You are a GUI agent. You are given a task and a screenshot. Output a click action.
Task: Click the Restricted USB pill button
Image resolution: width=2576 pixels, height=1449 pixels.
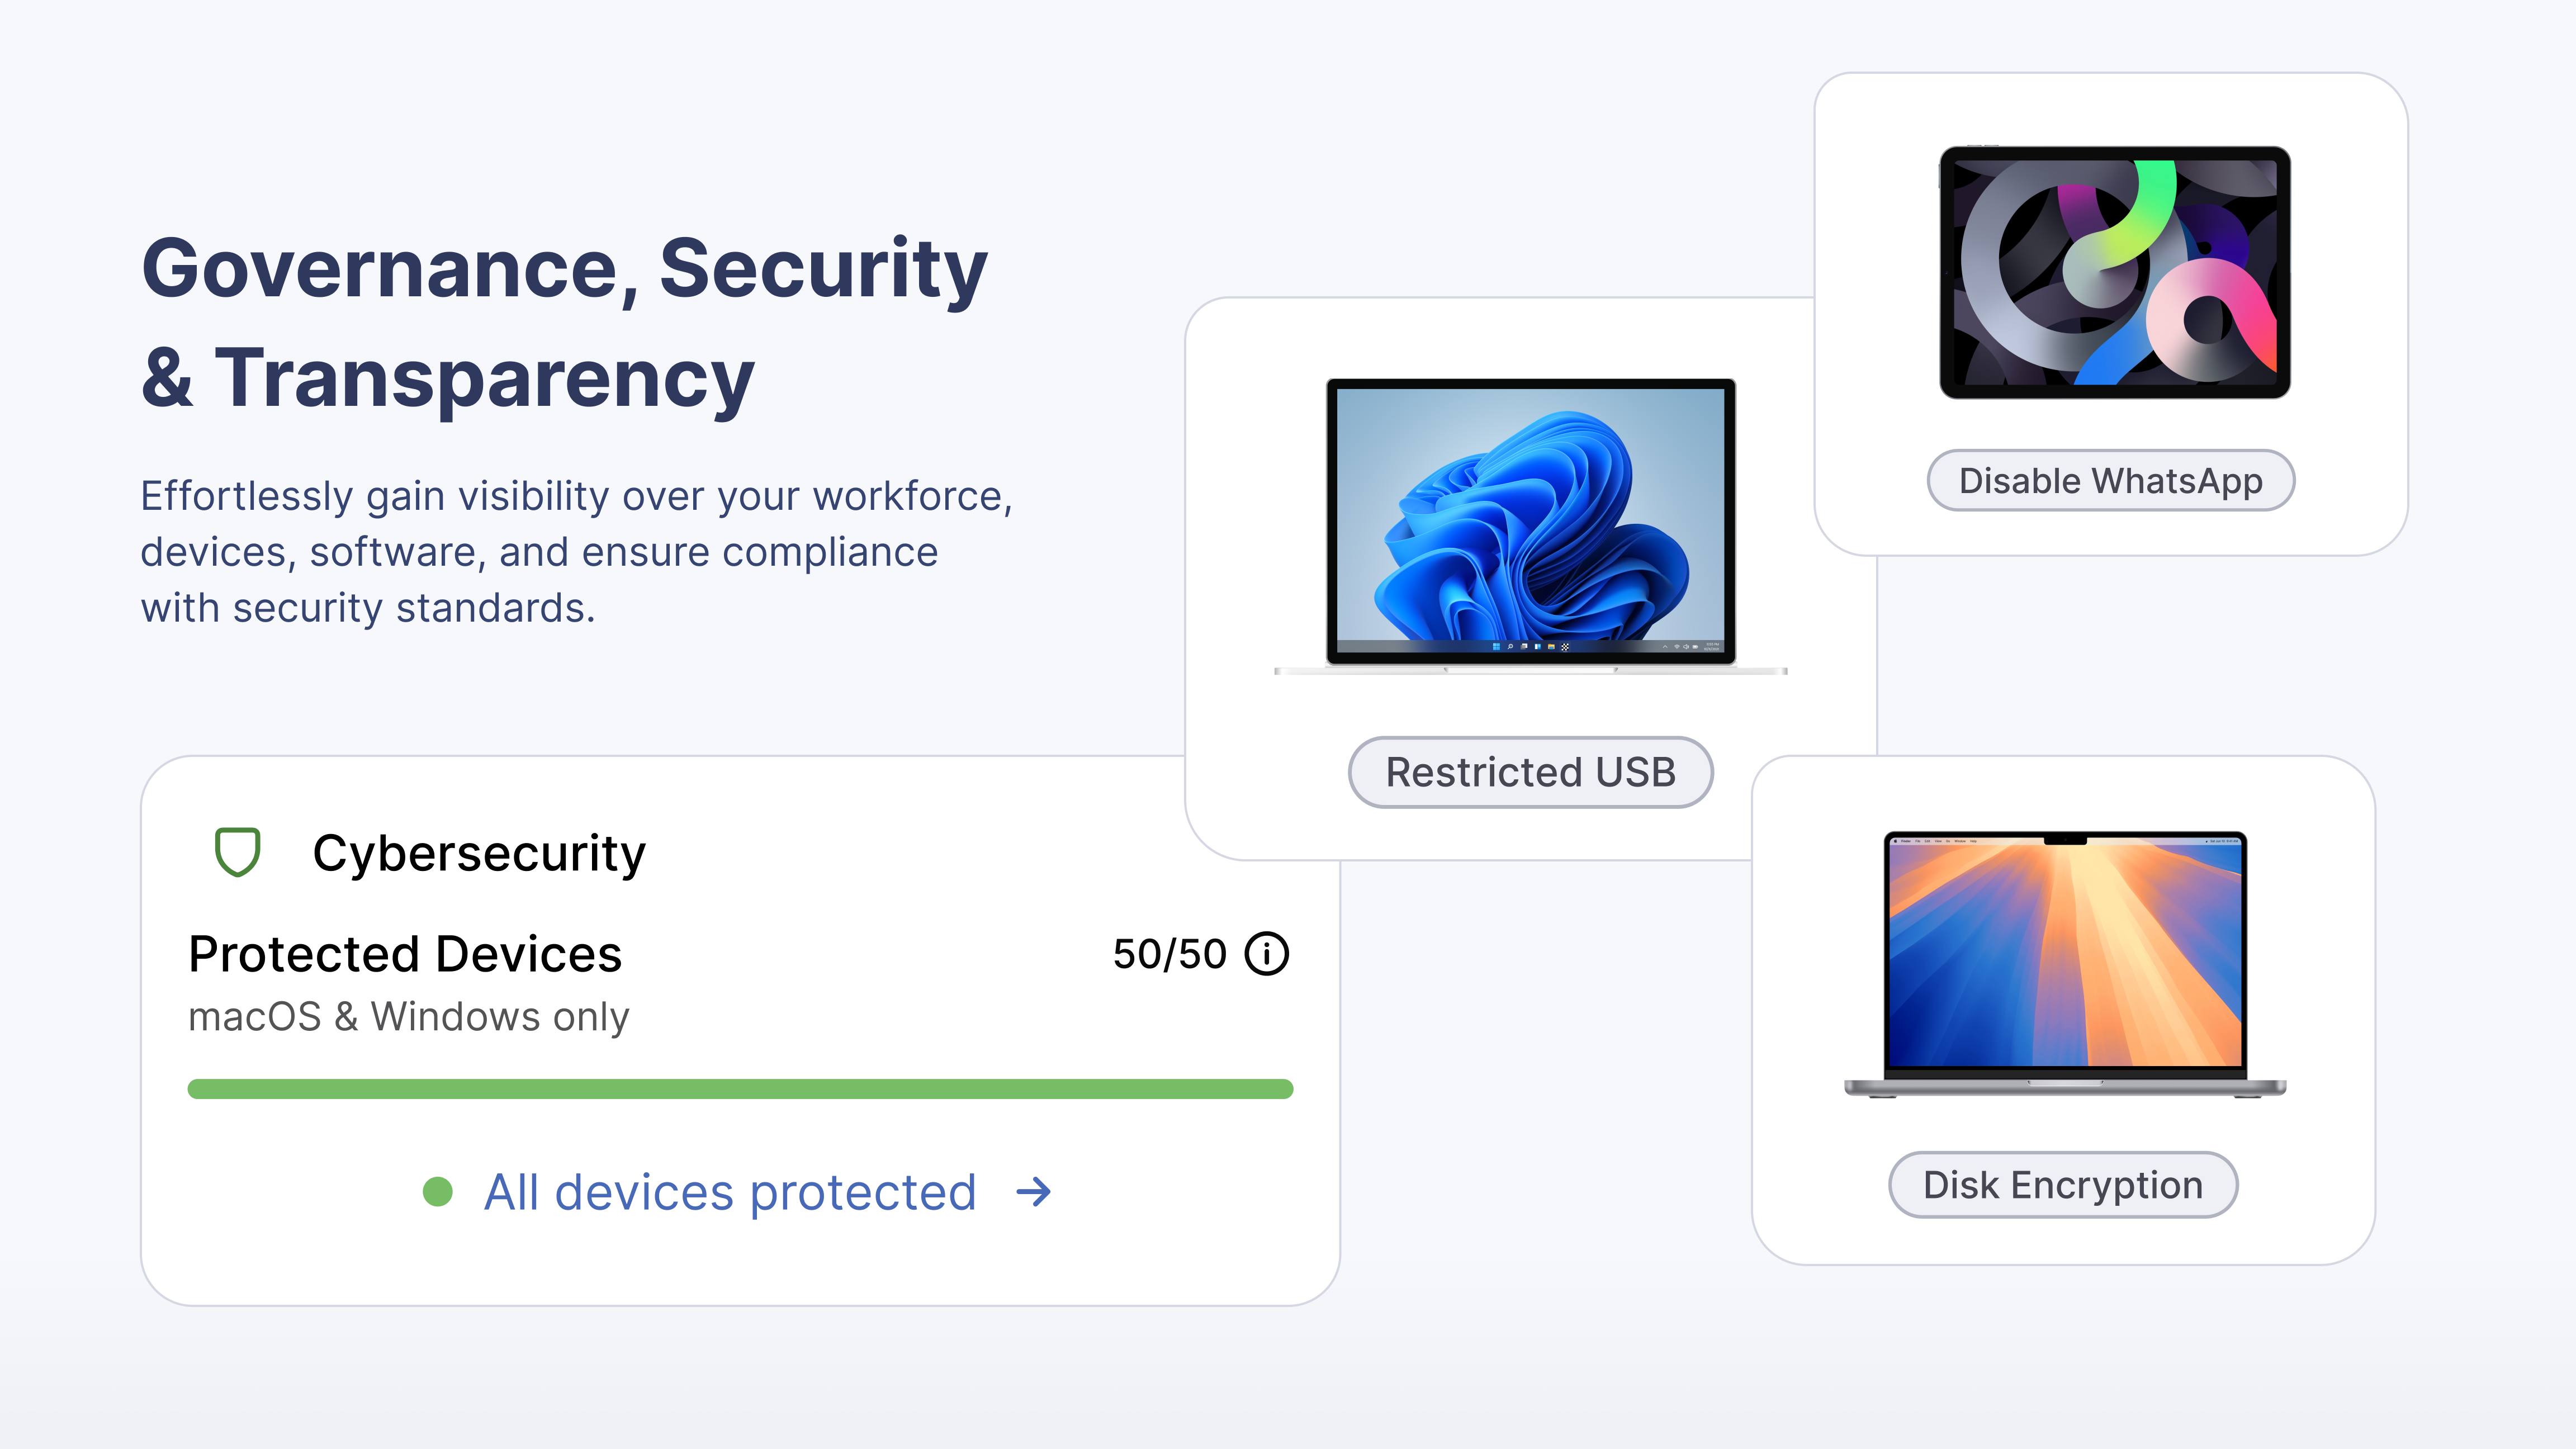[x=1530, y=772]
